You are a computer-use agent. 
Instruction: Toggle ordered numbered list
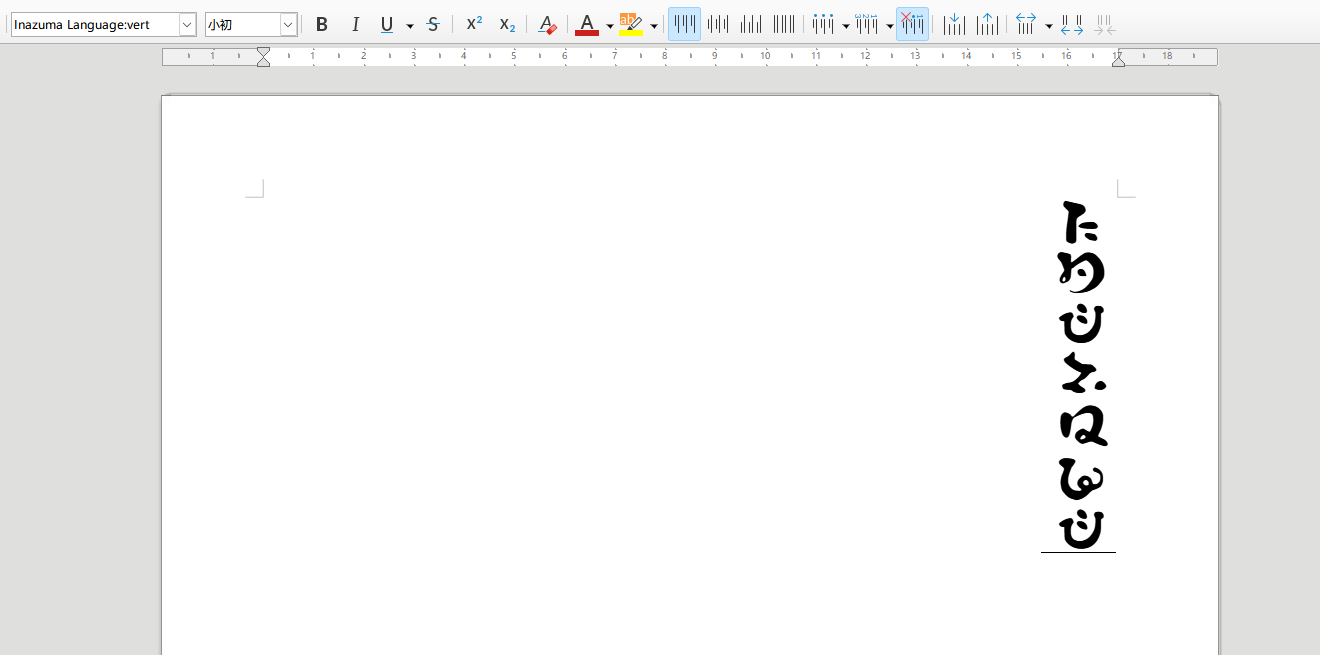(867, 24)
